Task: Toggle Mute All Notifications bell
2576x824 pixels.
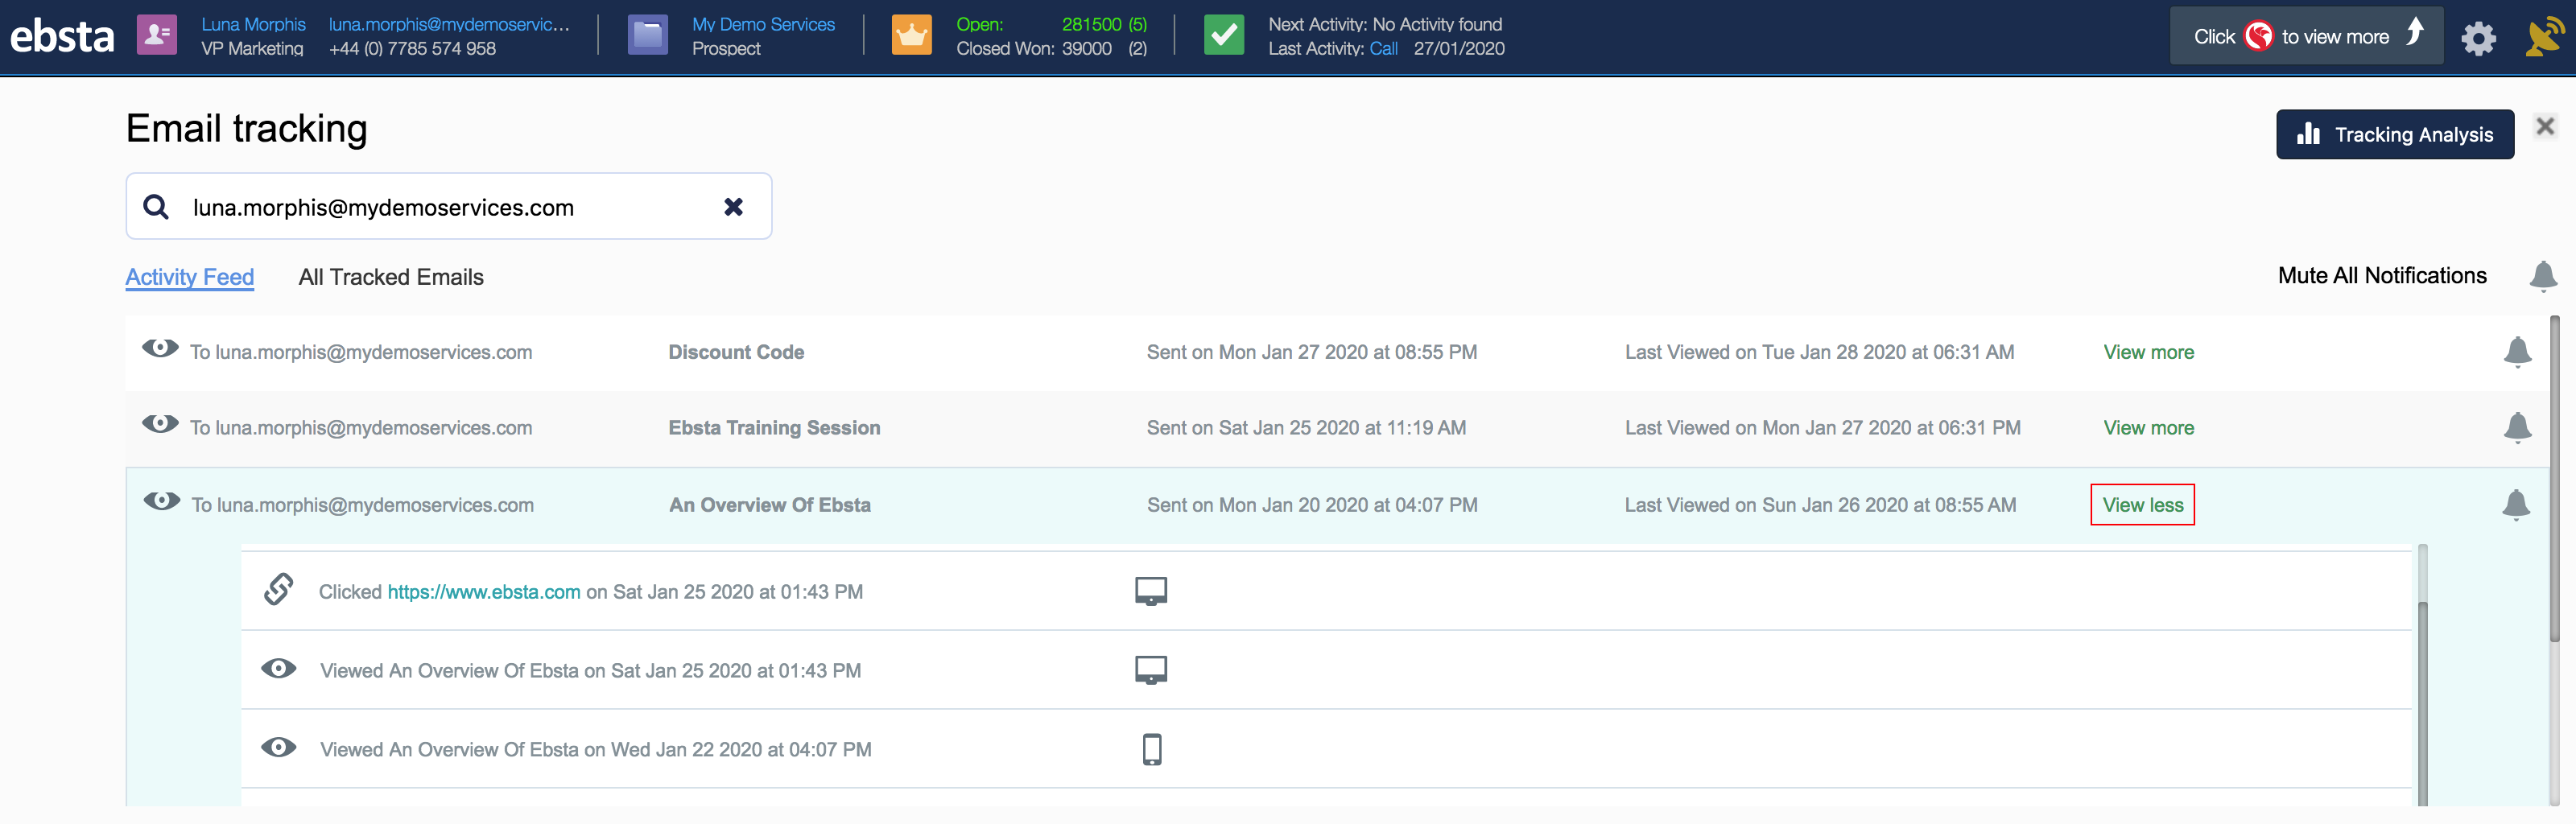Action: 2542,276
